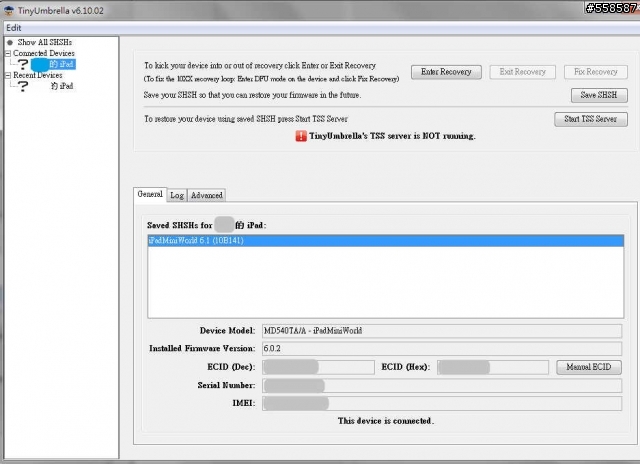Click the Save SHSH button
This screenshot has width=640, height=464.
(x=599, y=95)
